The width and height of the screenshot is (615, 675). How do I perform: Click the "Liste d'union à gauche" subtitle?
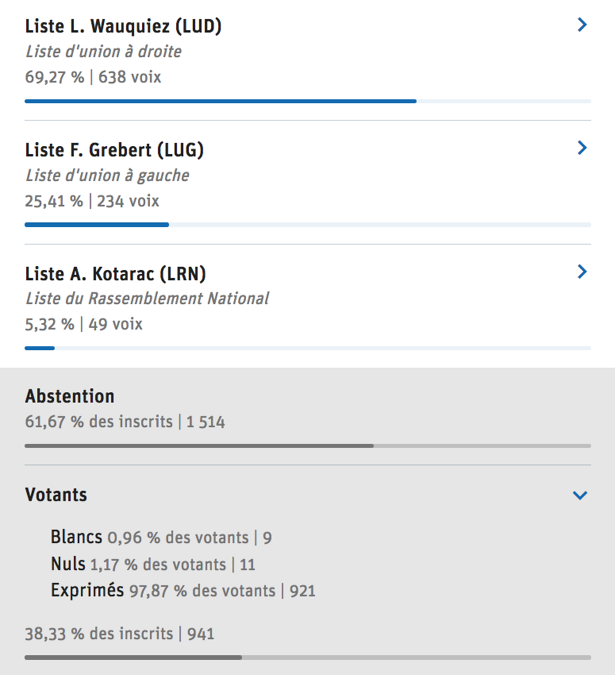[107, 175]
